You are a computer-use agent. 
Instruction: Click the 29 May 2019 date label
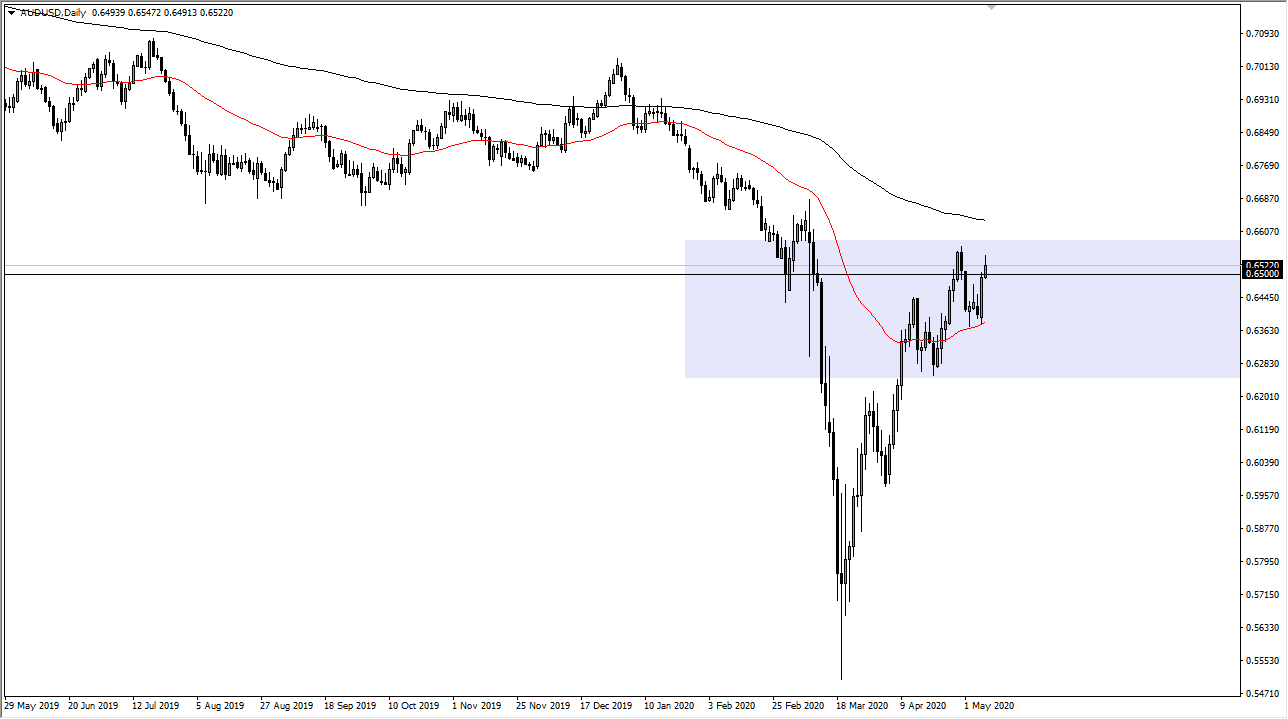(x=31, y=705)
